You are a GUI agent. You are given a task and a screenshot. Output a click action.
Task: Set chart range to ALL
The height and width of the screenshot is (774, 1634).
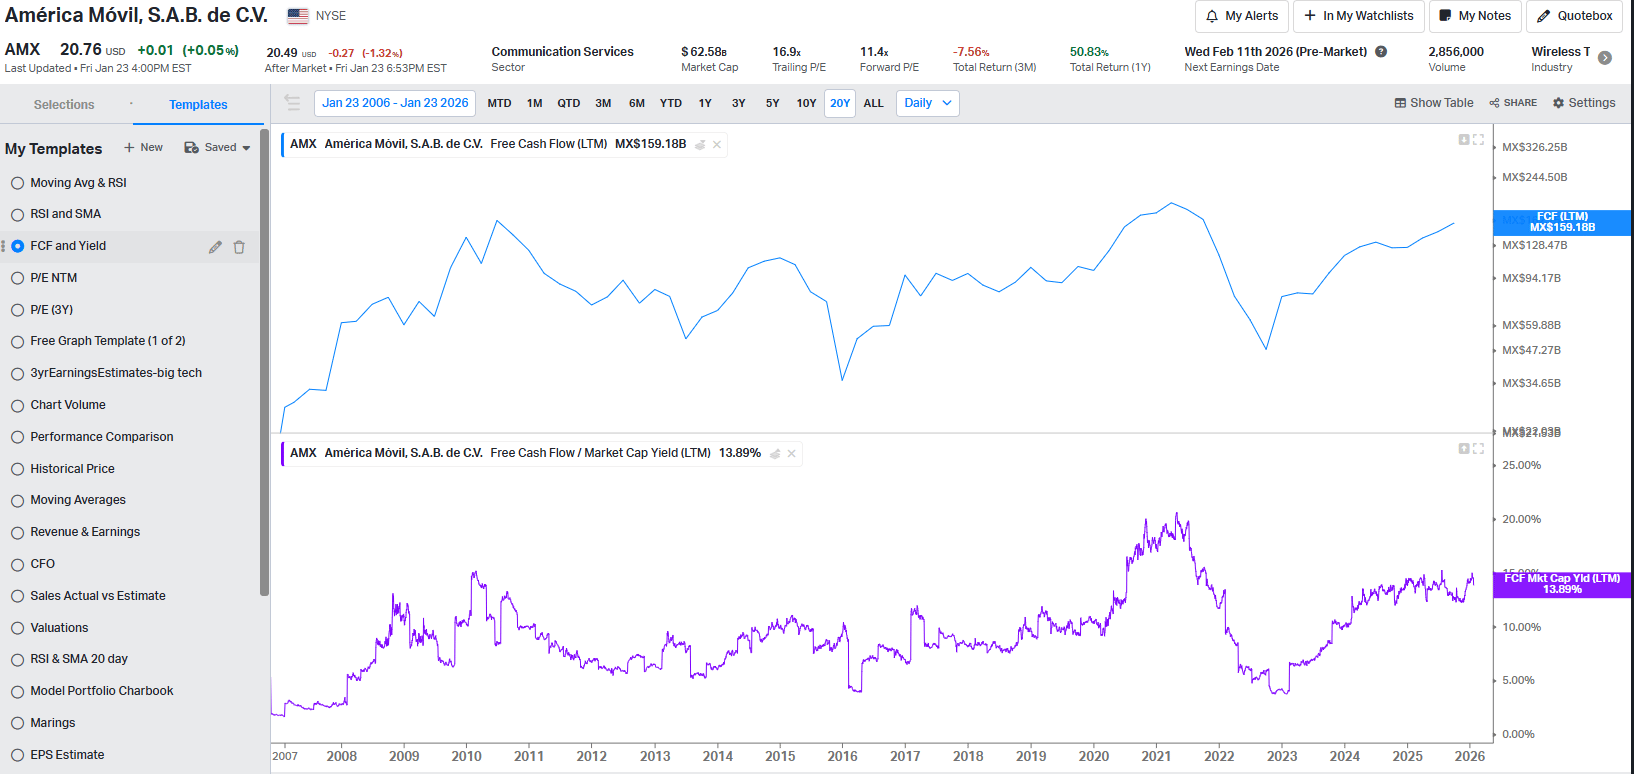tap(874, 103)
